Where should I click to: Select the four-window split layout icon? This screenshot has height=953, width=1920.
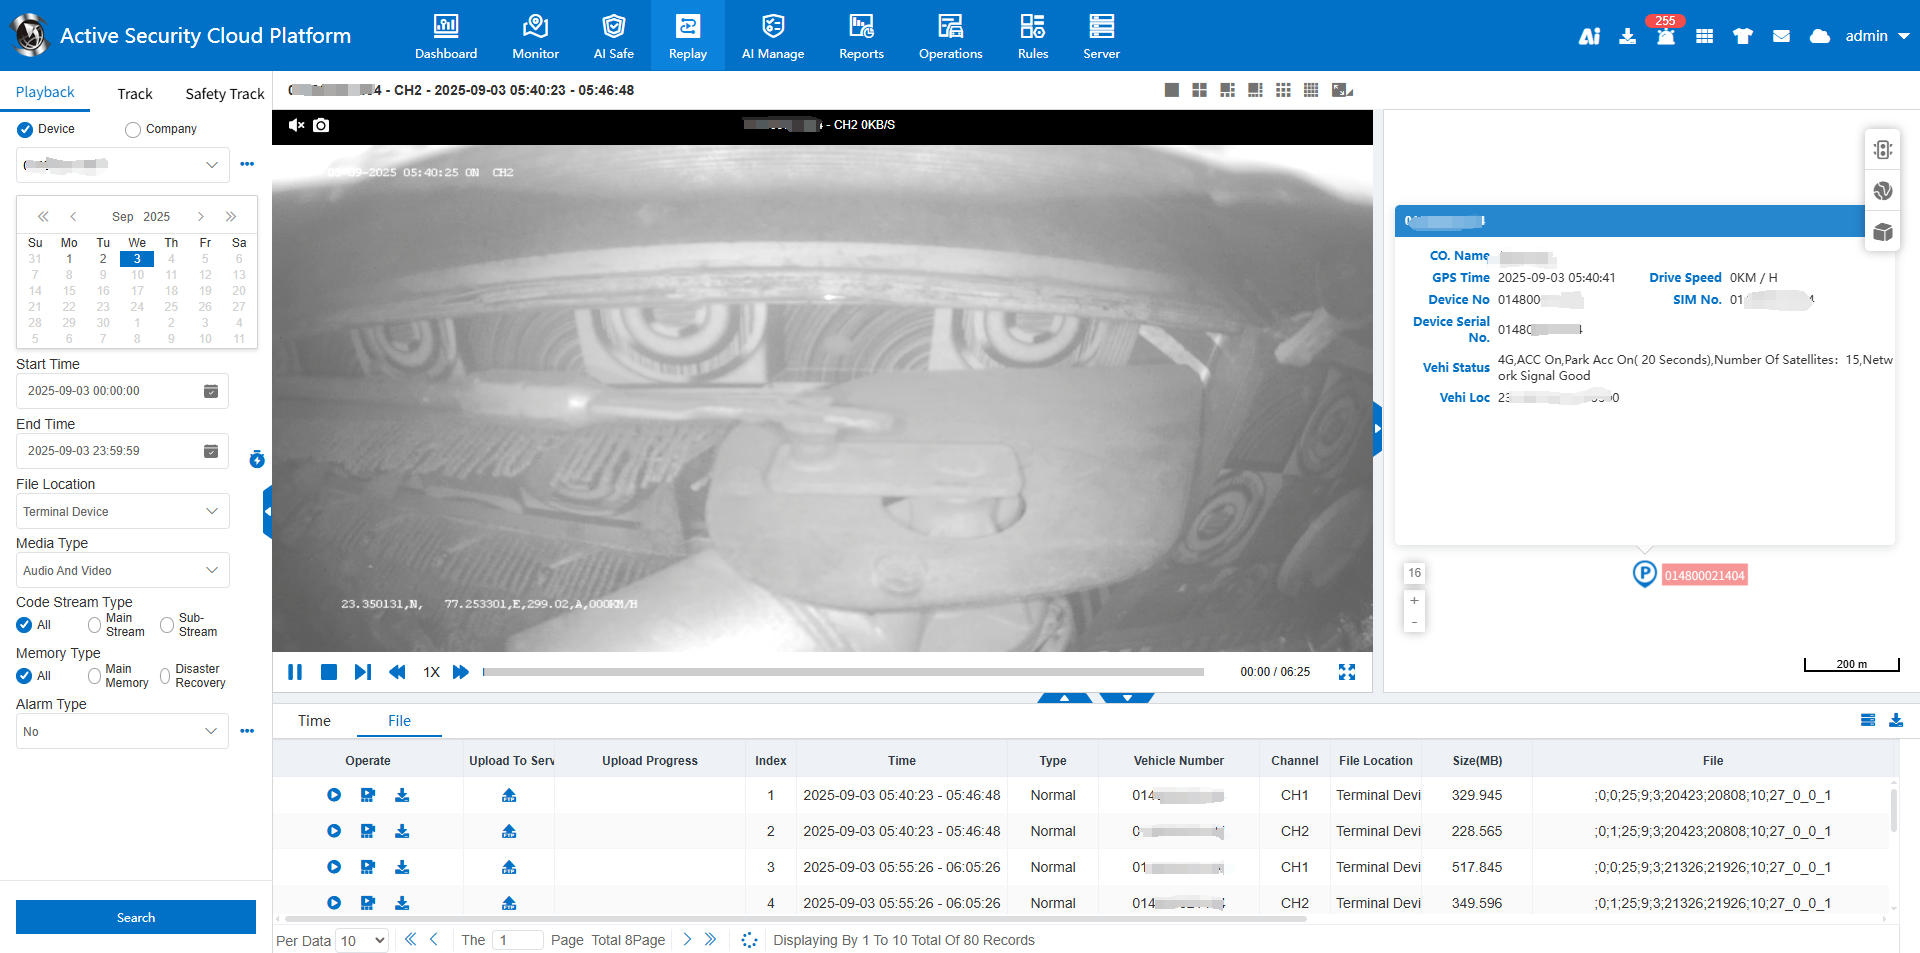click(x=1199, y=90)
